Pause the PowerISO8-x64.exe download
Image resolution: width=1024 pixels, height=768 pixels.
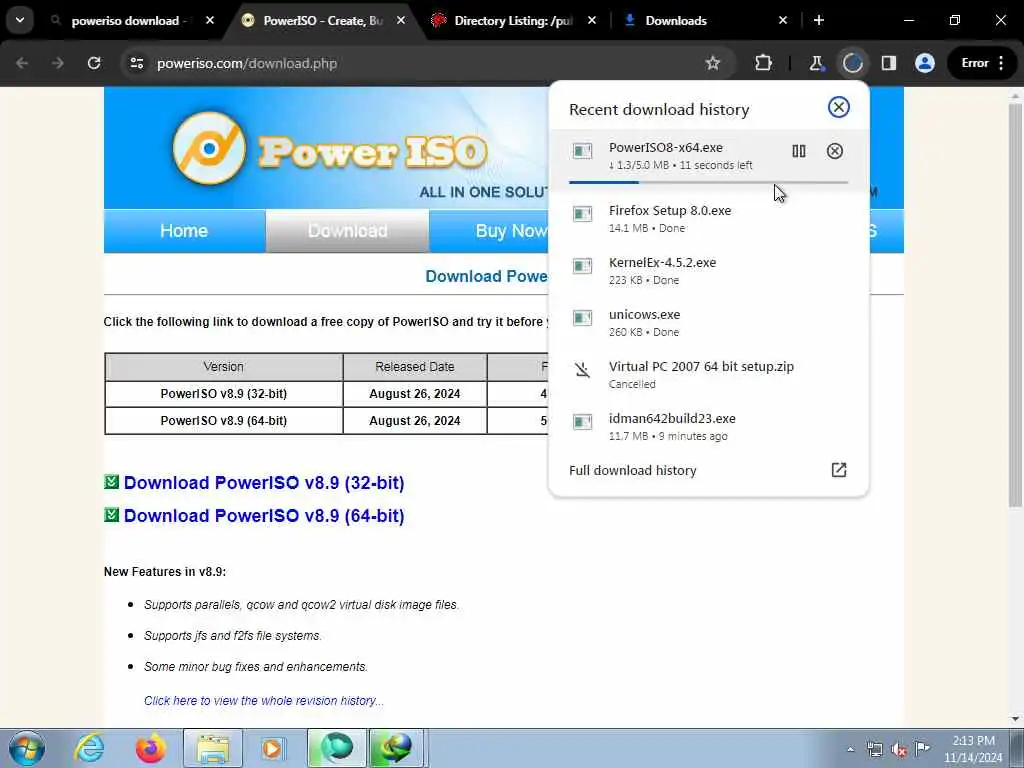point(799,151)
